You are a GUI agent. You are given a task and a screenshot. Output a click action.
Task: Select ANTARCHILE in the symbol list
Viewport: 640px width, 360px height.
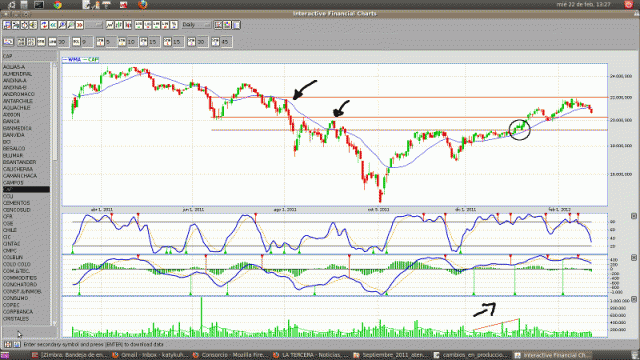click(18, 101)
